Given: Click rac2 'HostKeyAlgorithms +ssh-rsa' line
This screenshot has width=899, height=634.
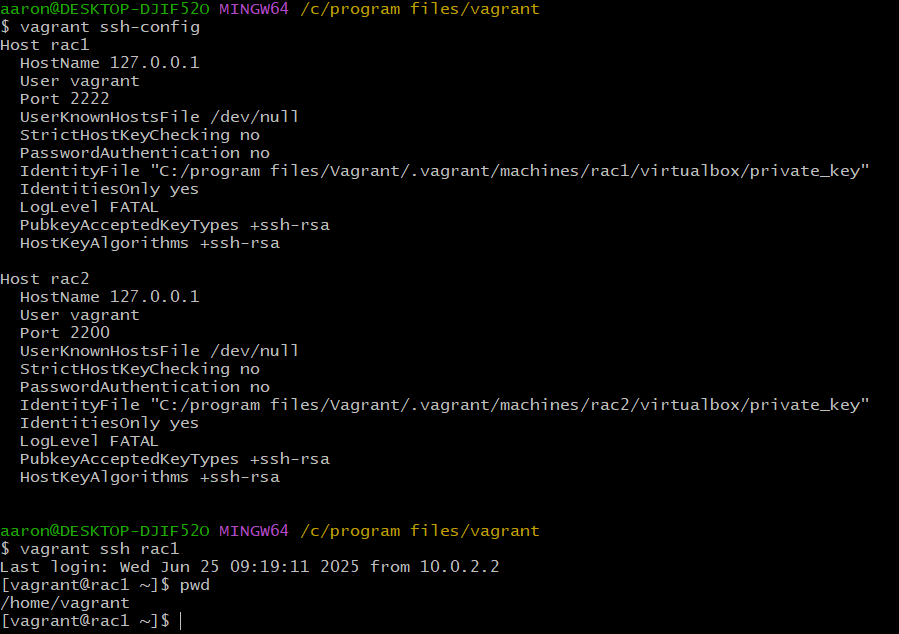Looking at the screenshot, I should click(x=149, y=477).
